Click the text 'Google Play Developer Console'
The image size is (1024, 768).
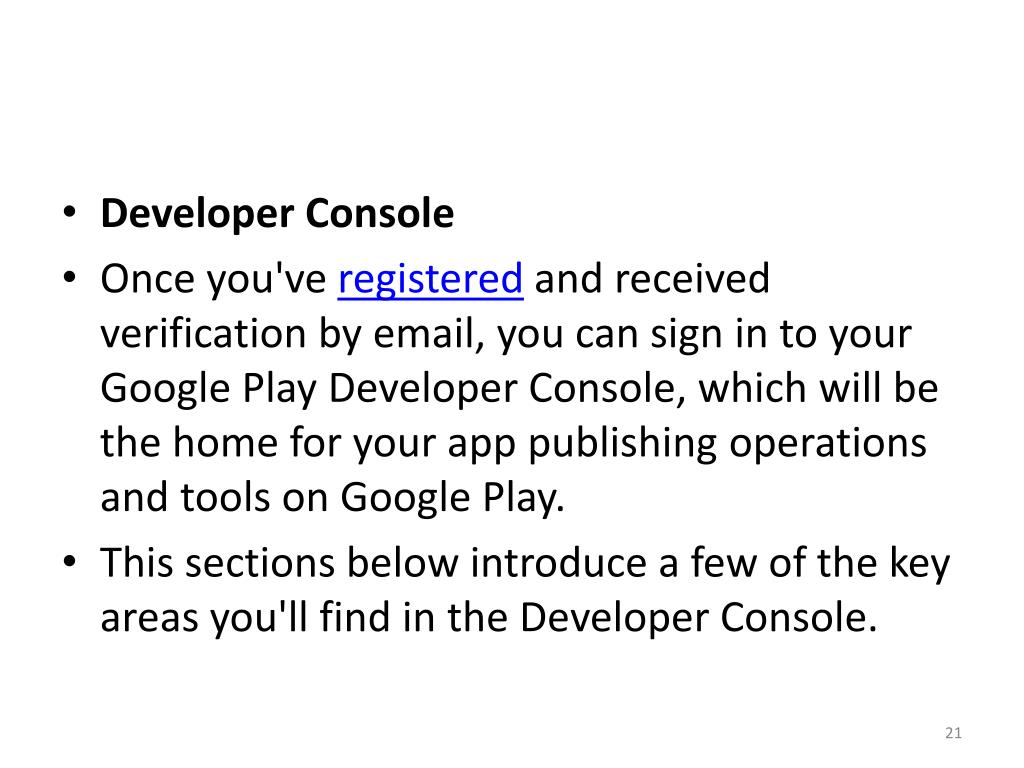click(x=389, y=389)
